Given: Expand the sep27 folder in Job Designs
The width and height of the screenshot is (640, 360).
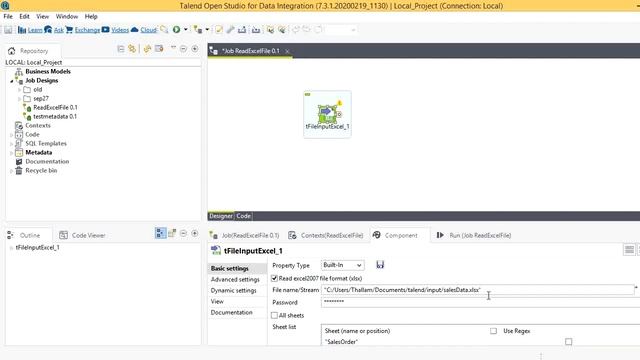Looking at the screenshot, I should 19,99.
